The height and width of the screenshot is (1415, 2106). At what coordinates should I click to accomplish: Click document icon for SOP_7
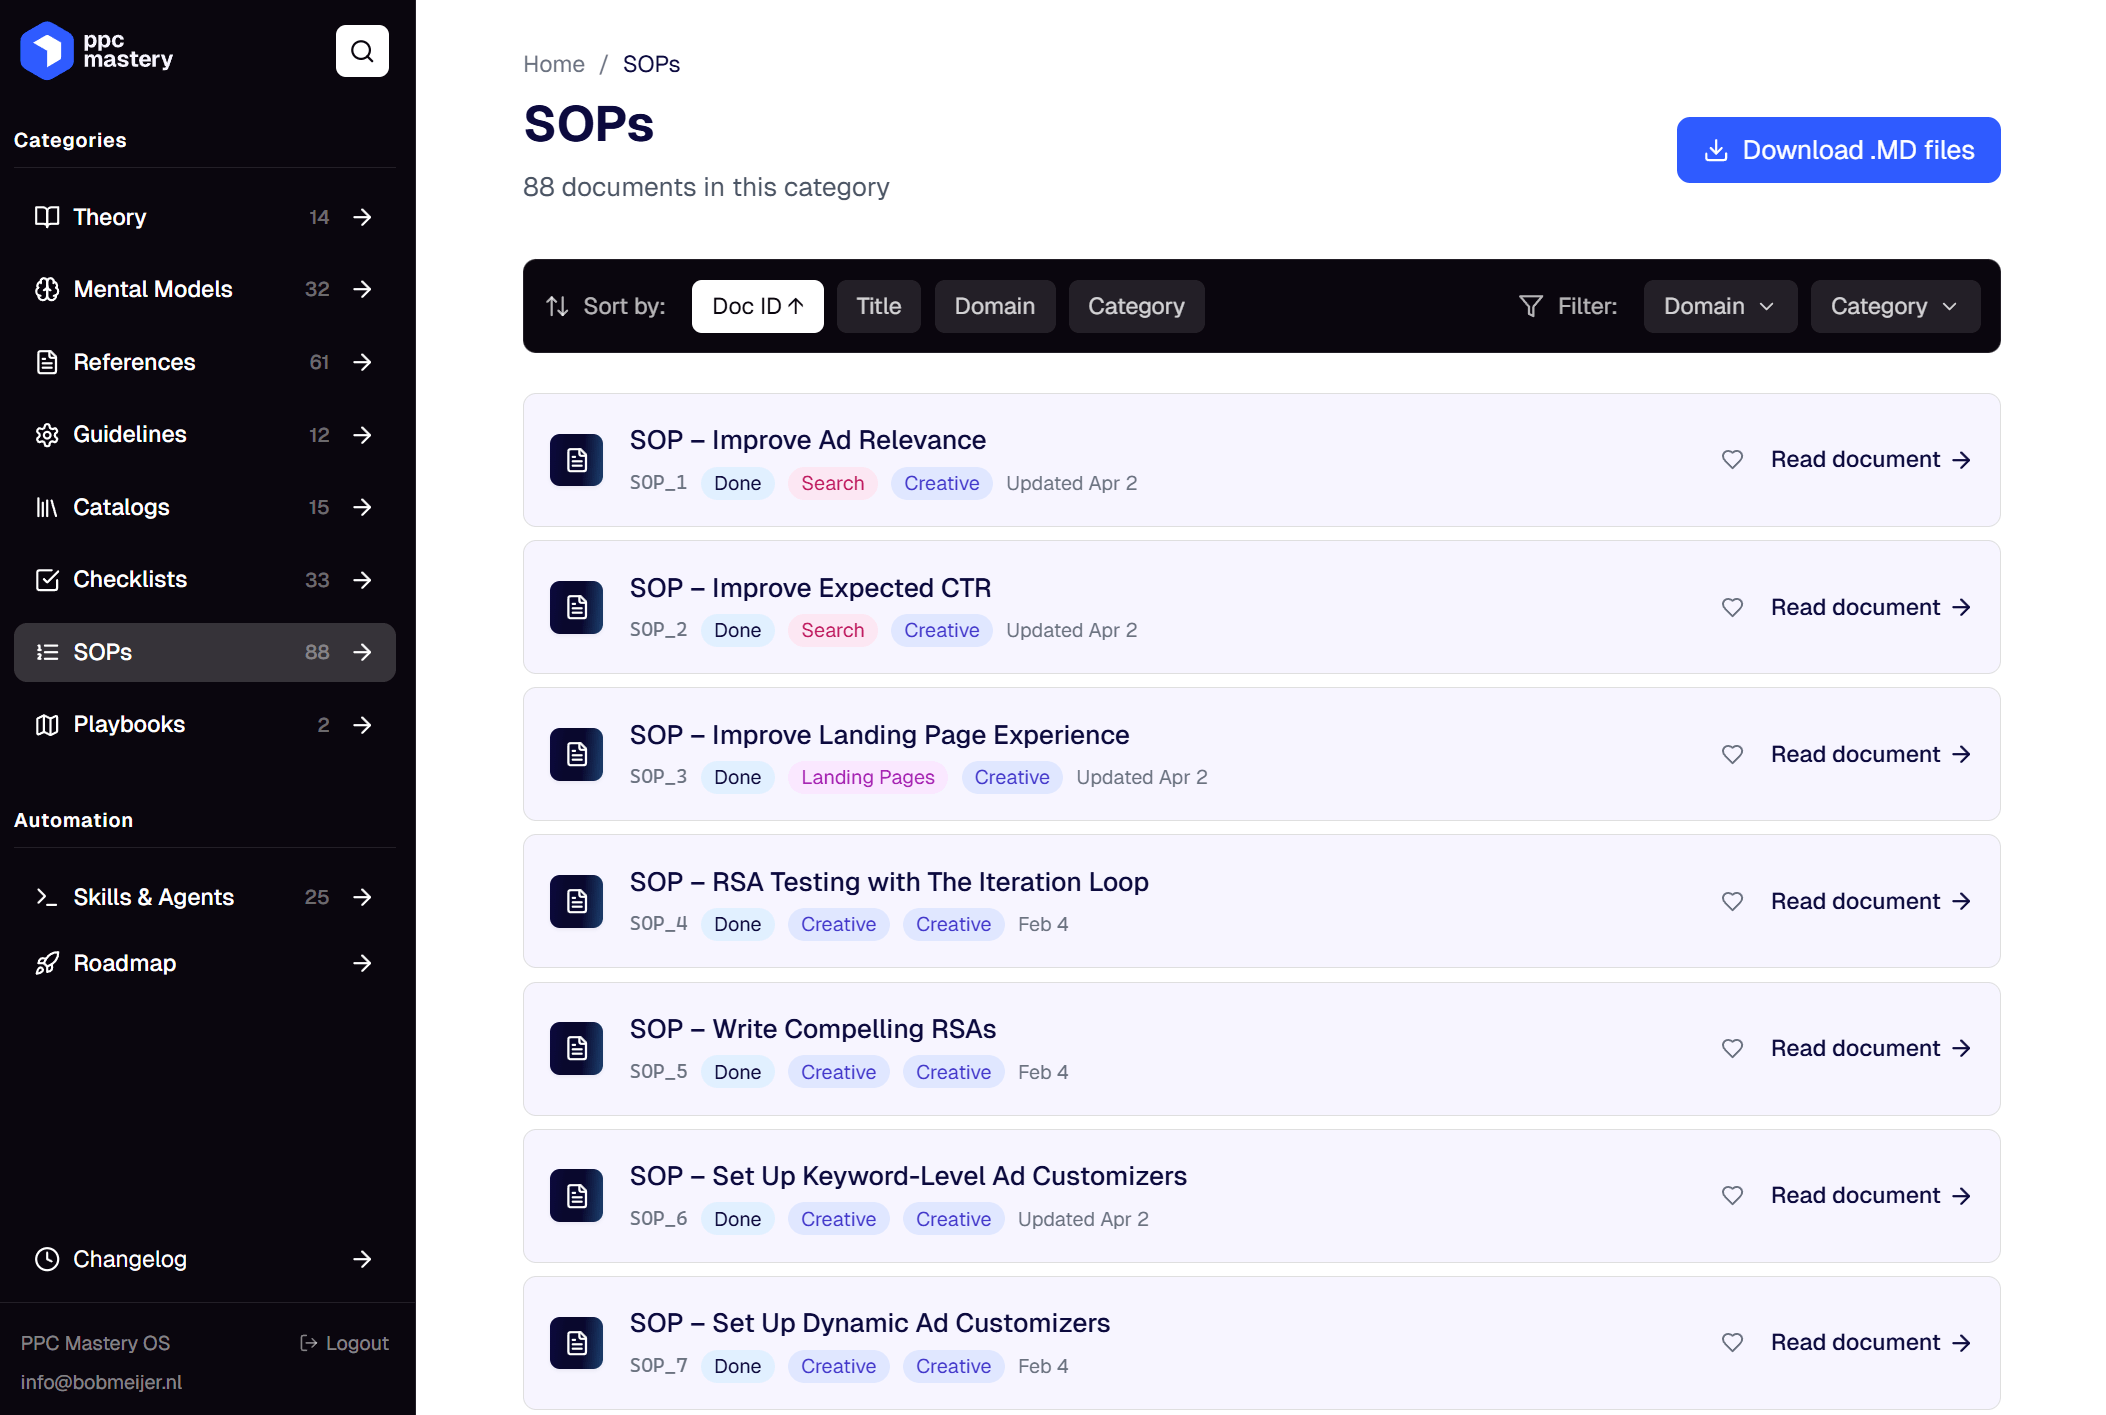[576, 1342]
